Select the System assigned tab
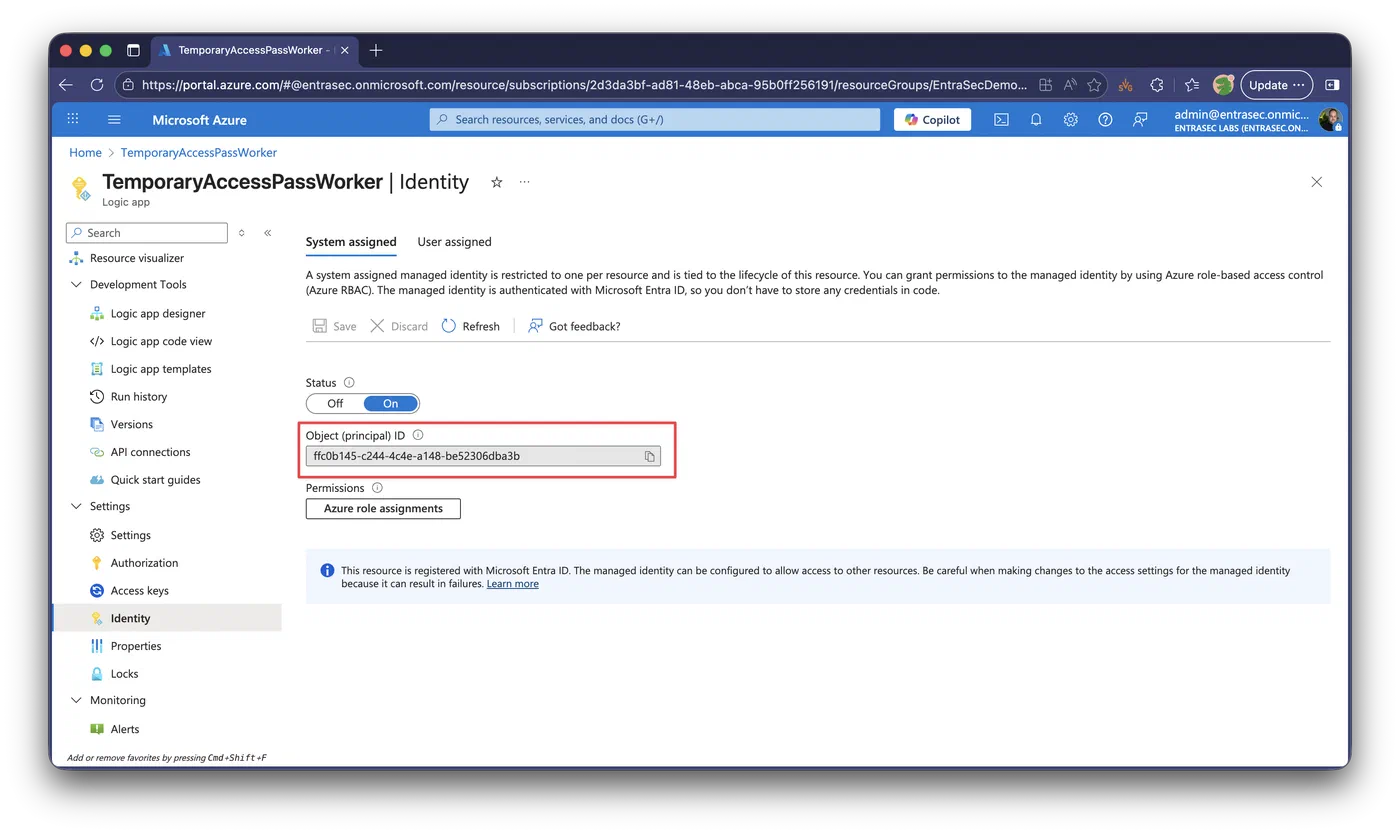The height and width of the screenshot is (834, 1400). (351, 242)
